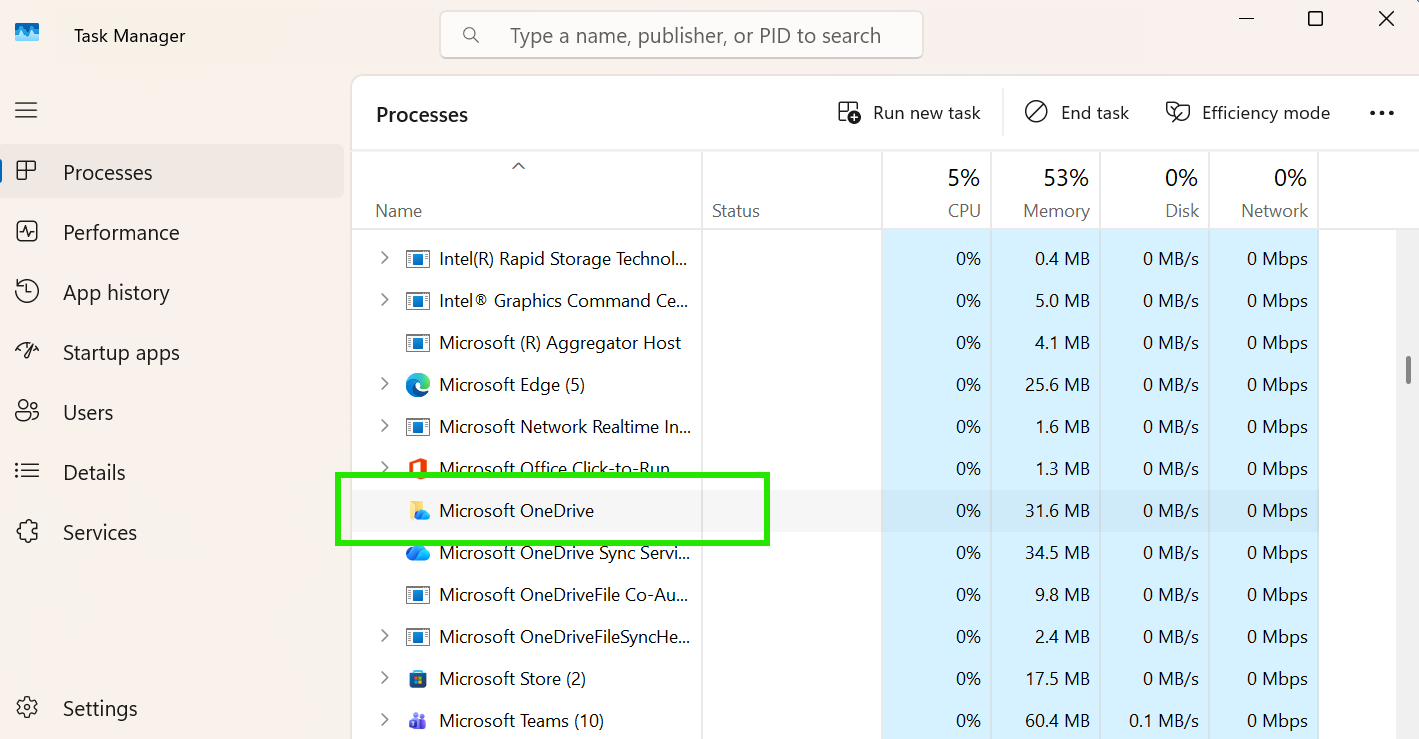
Task: Expand the Intel Graphics Command Center row
Action: (385, 301)
